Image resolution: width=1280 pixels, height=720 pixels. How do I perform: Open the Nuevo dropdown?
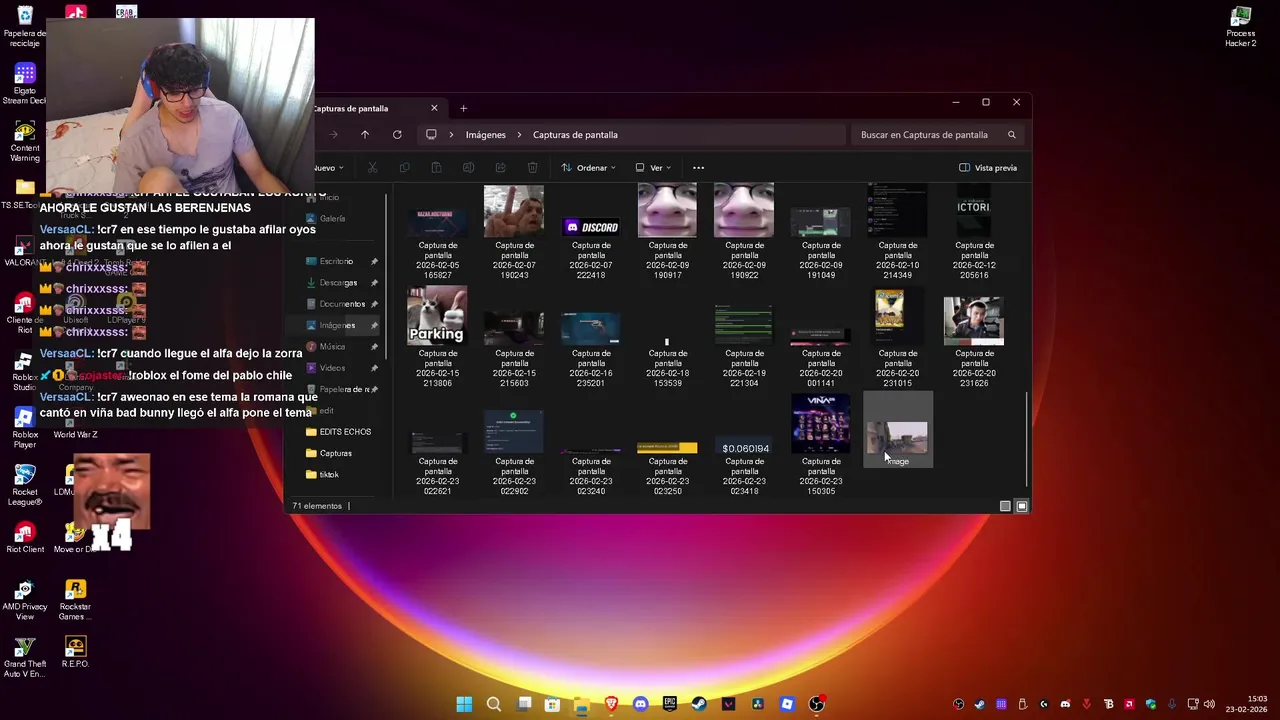(329, 168)
